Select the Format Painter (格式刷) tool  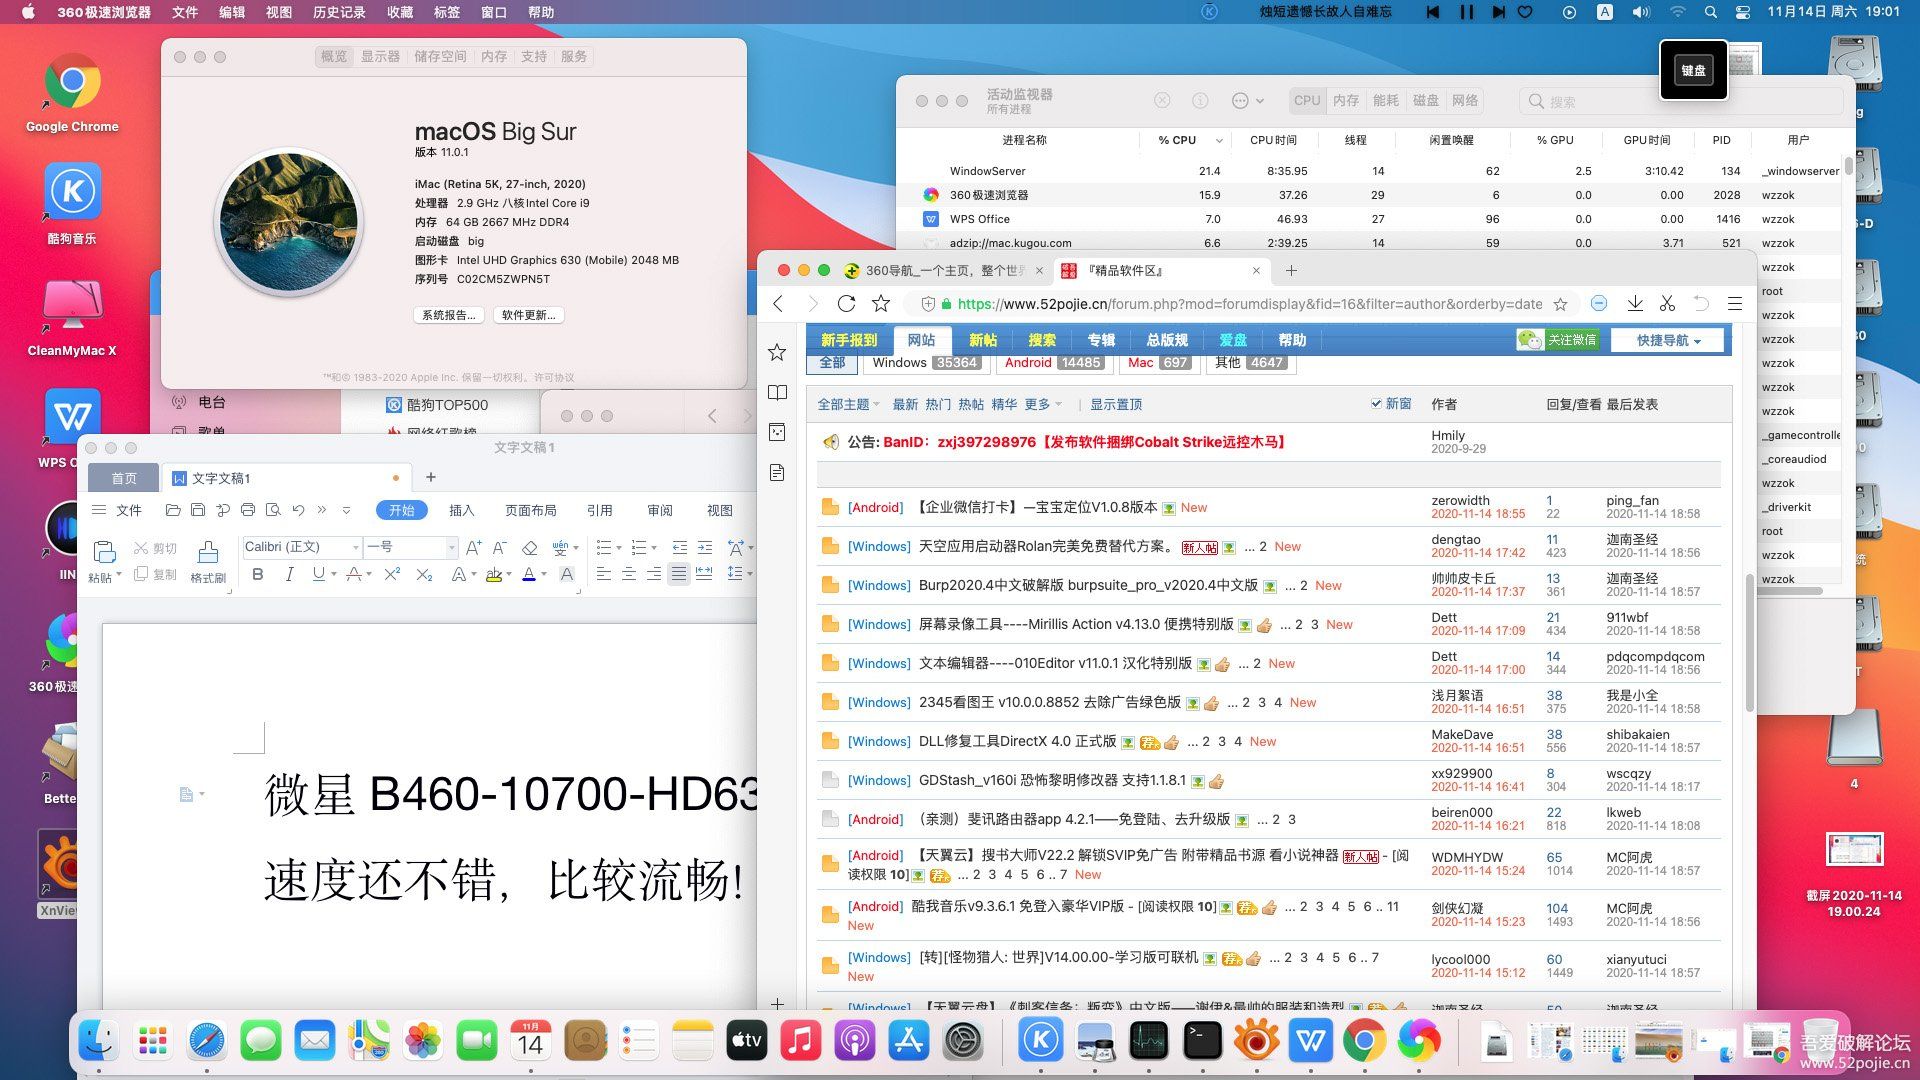pos(208,561)
